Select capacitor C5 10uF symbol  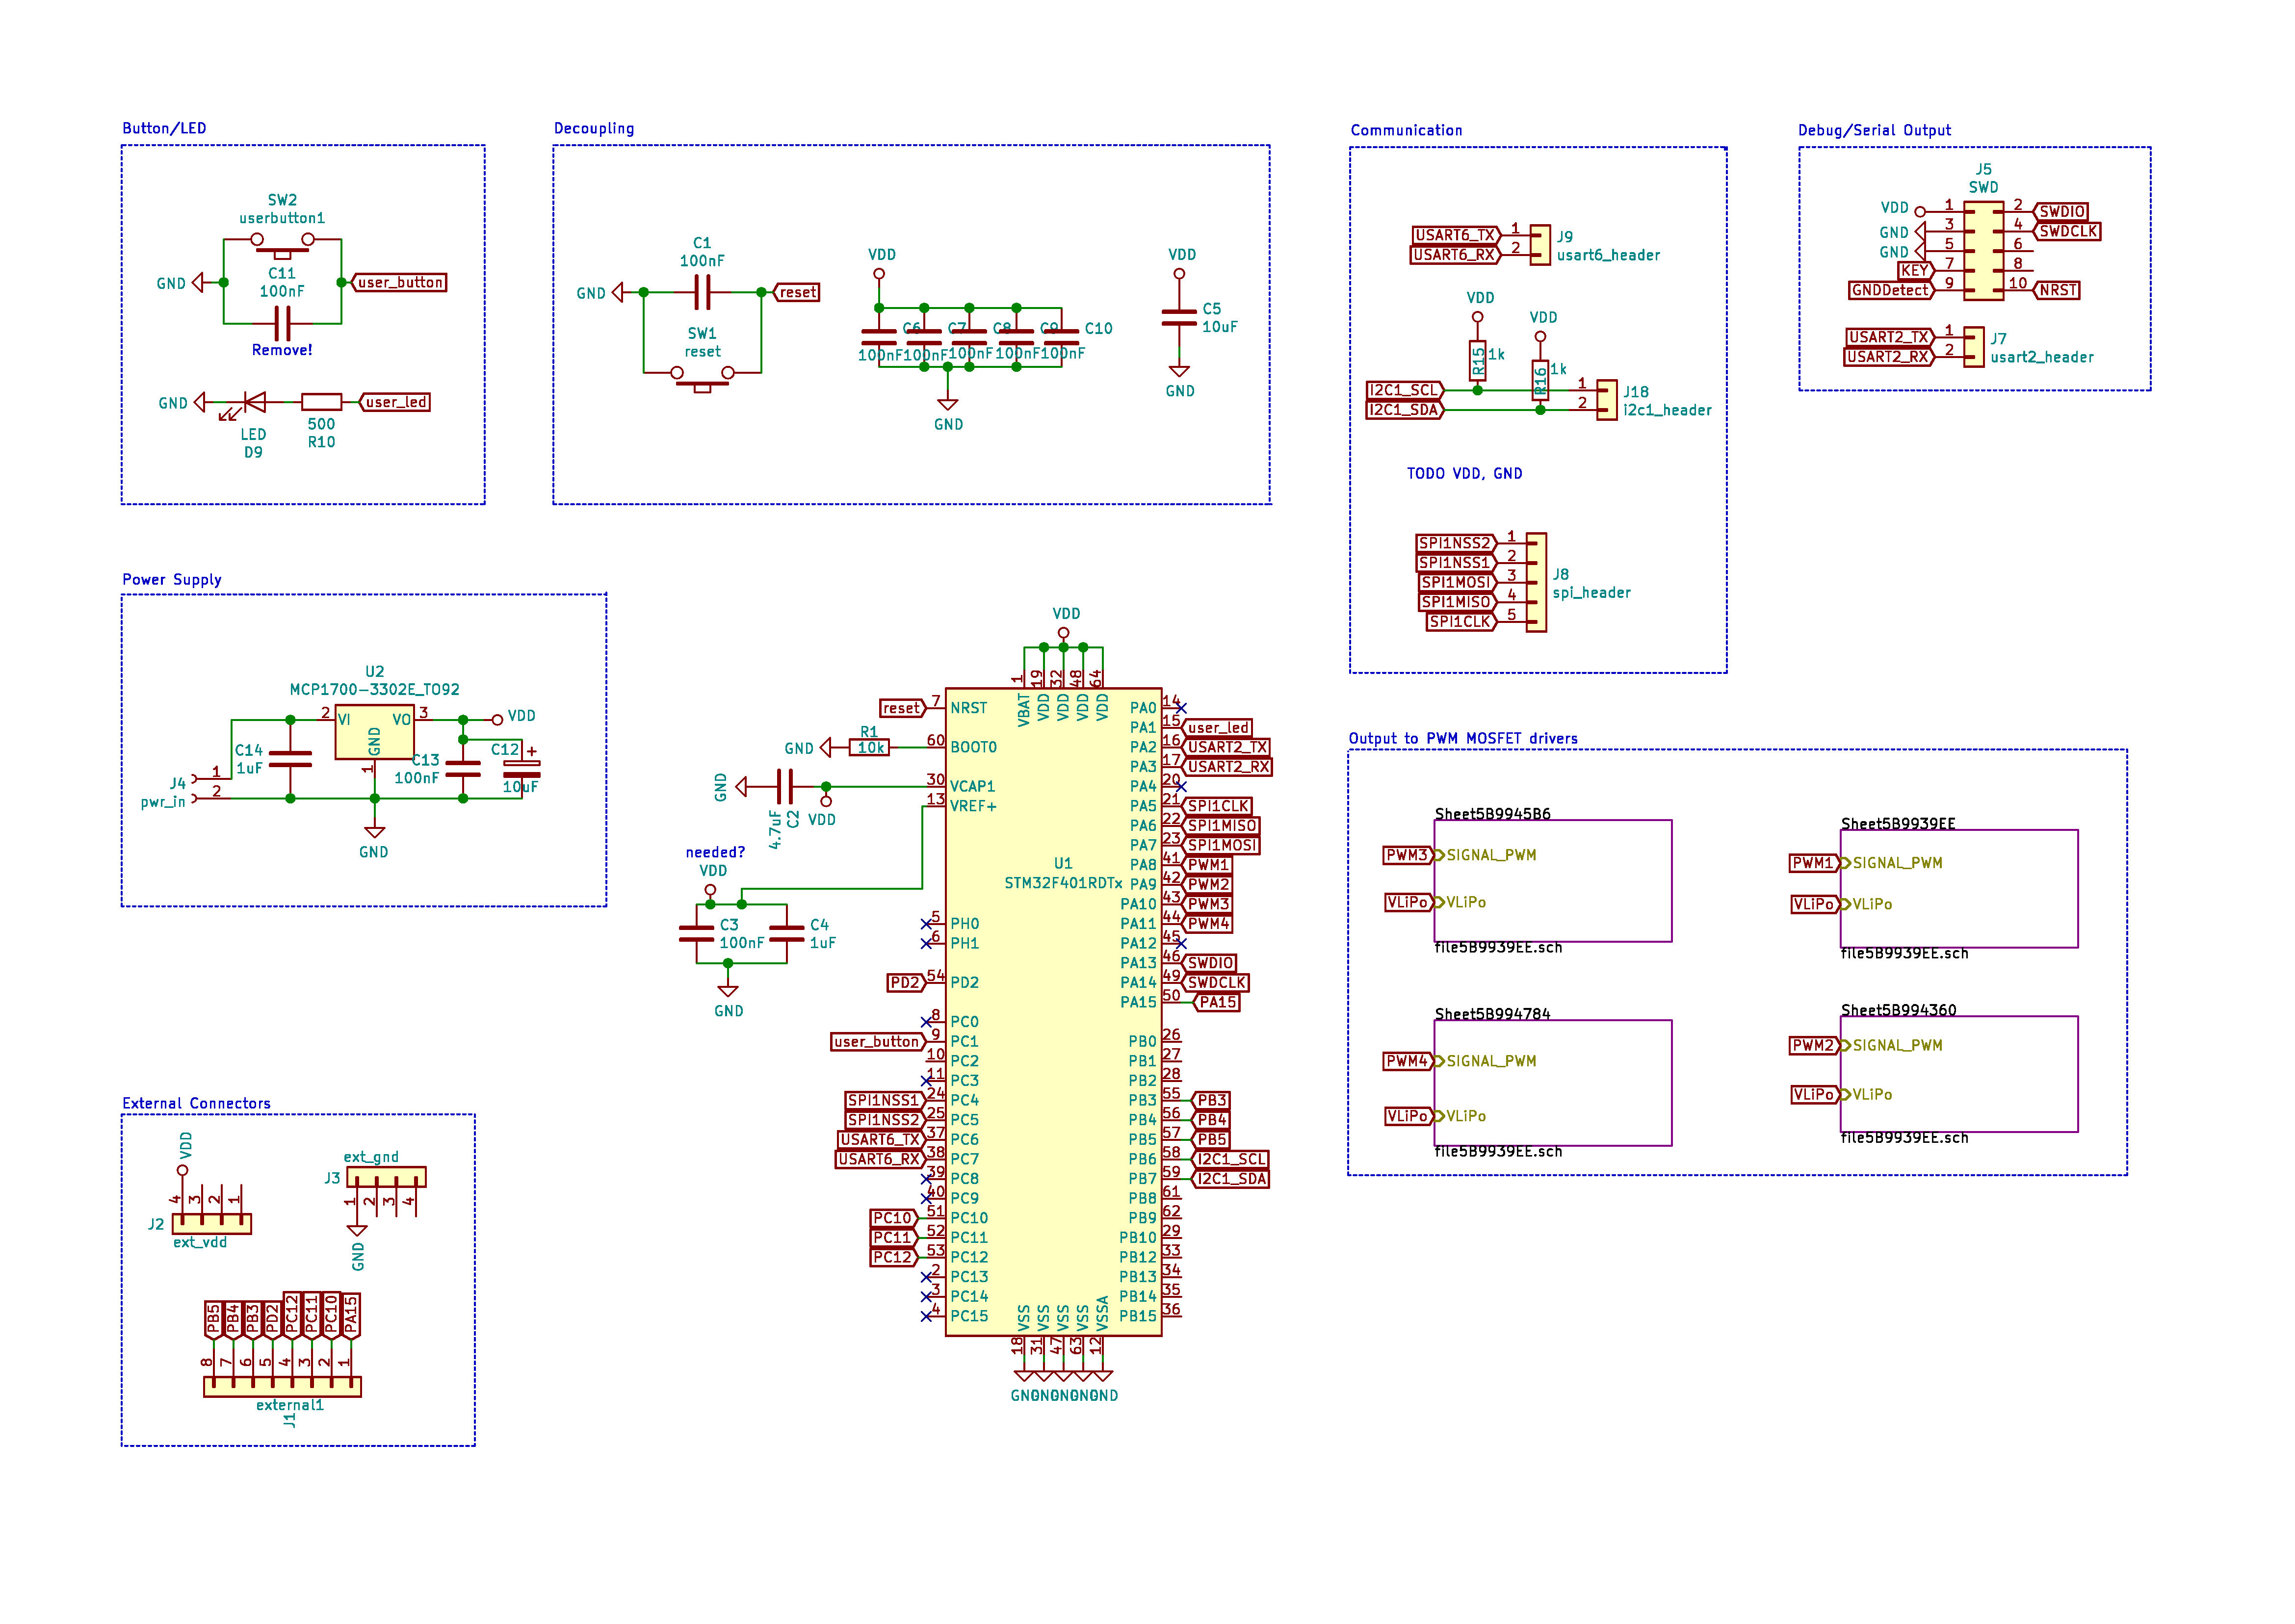1179,318
